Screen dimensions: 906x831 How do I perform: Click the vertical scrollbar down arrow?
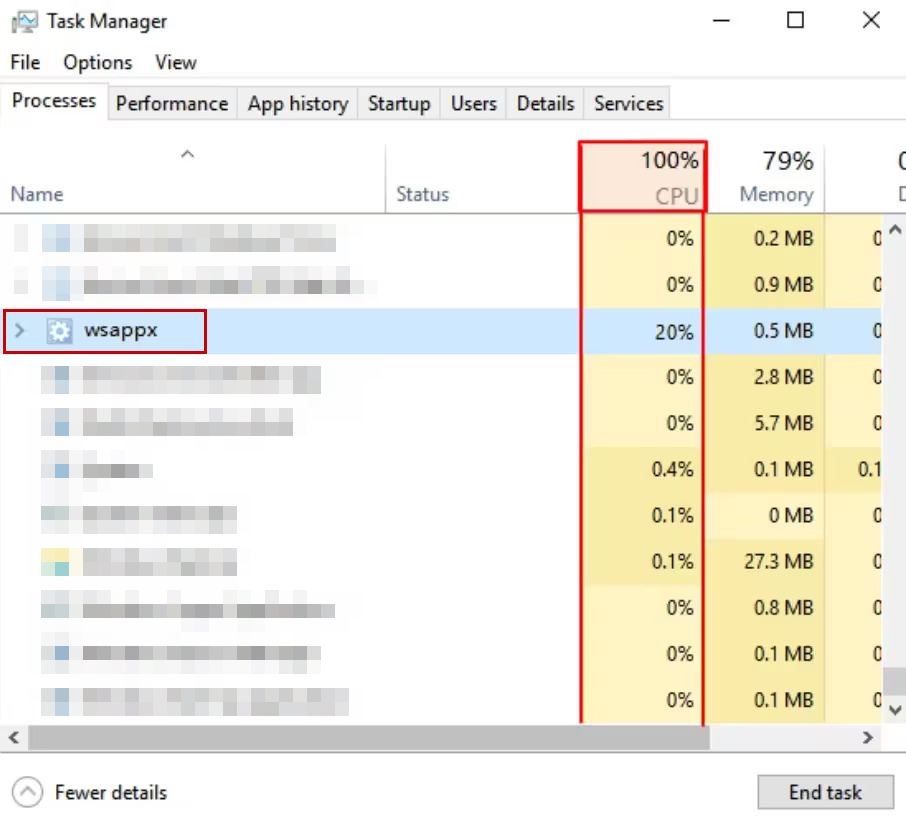895,708
